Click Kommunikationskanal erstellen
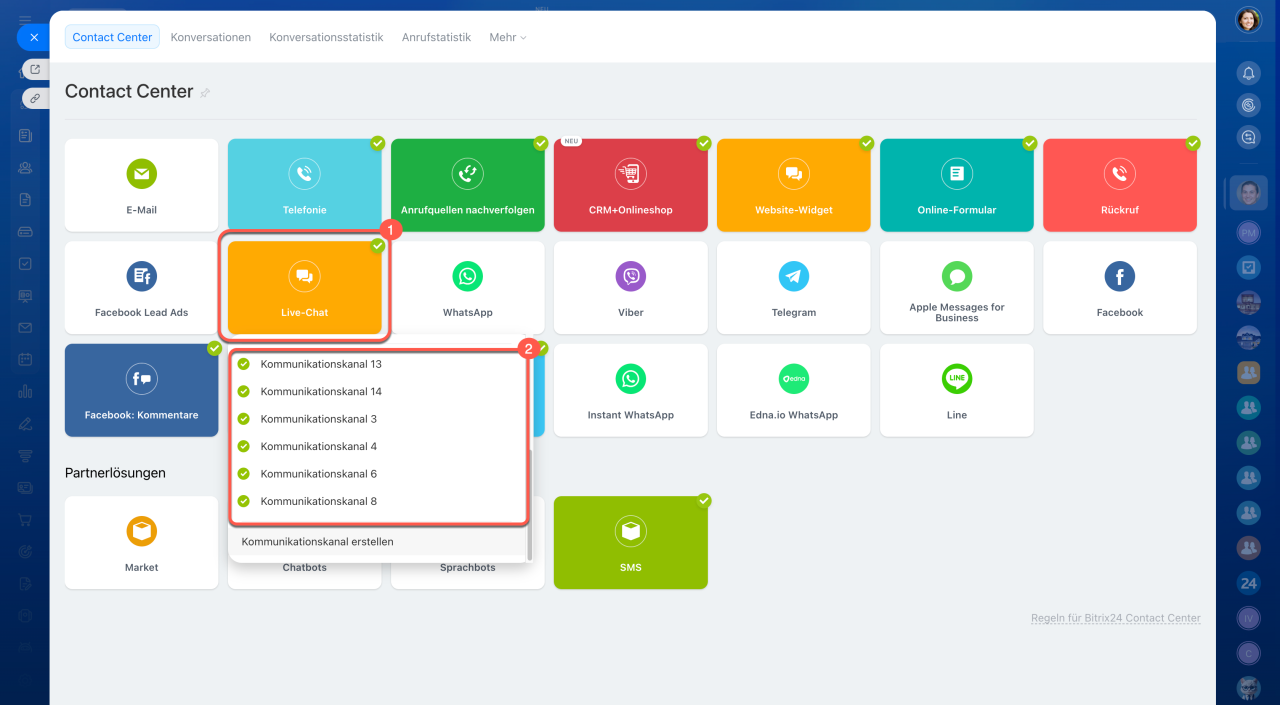This screenshot has height=705, width=1280. click(317, 542)
